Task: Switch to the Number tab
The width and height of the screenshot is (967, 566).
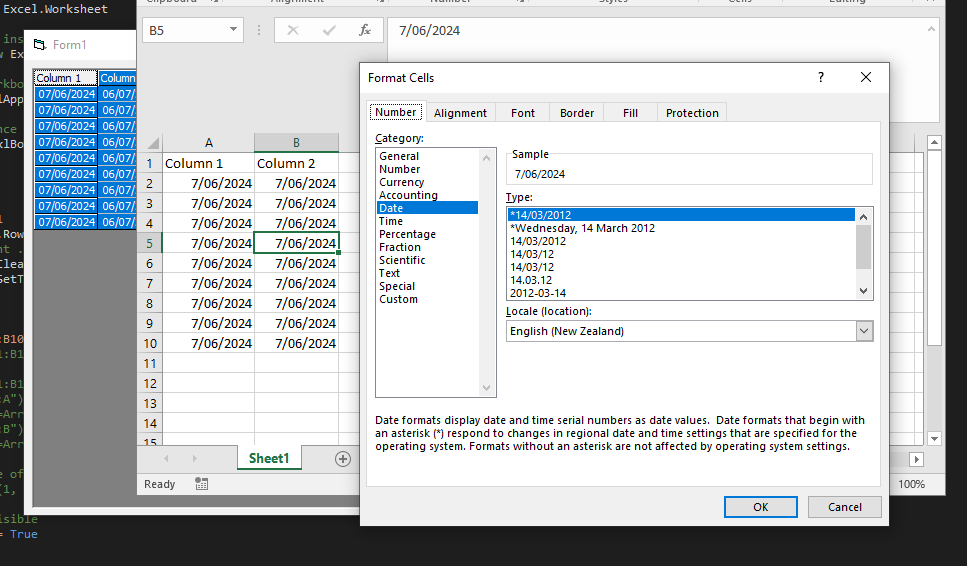Action: (x=395, y=112)
